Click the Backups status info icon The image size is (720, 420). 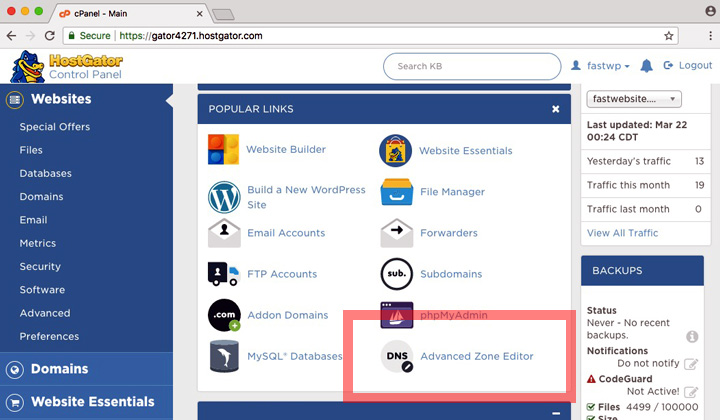point(692,336)
